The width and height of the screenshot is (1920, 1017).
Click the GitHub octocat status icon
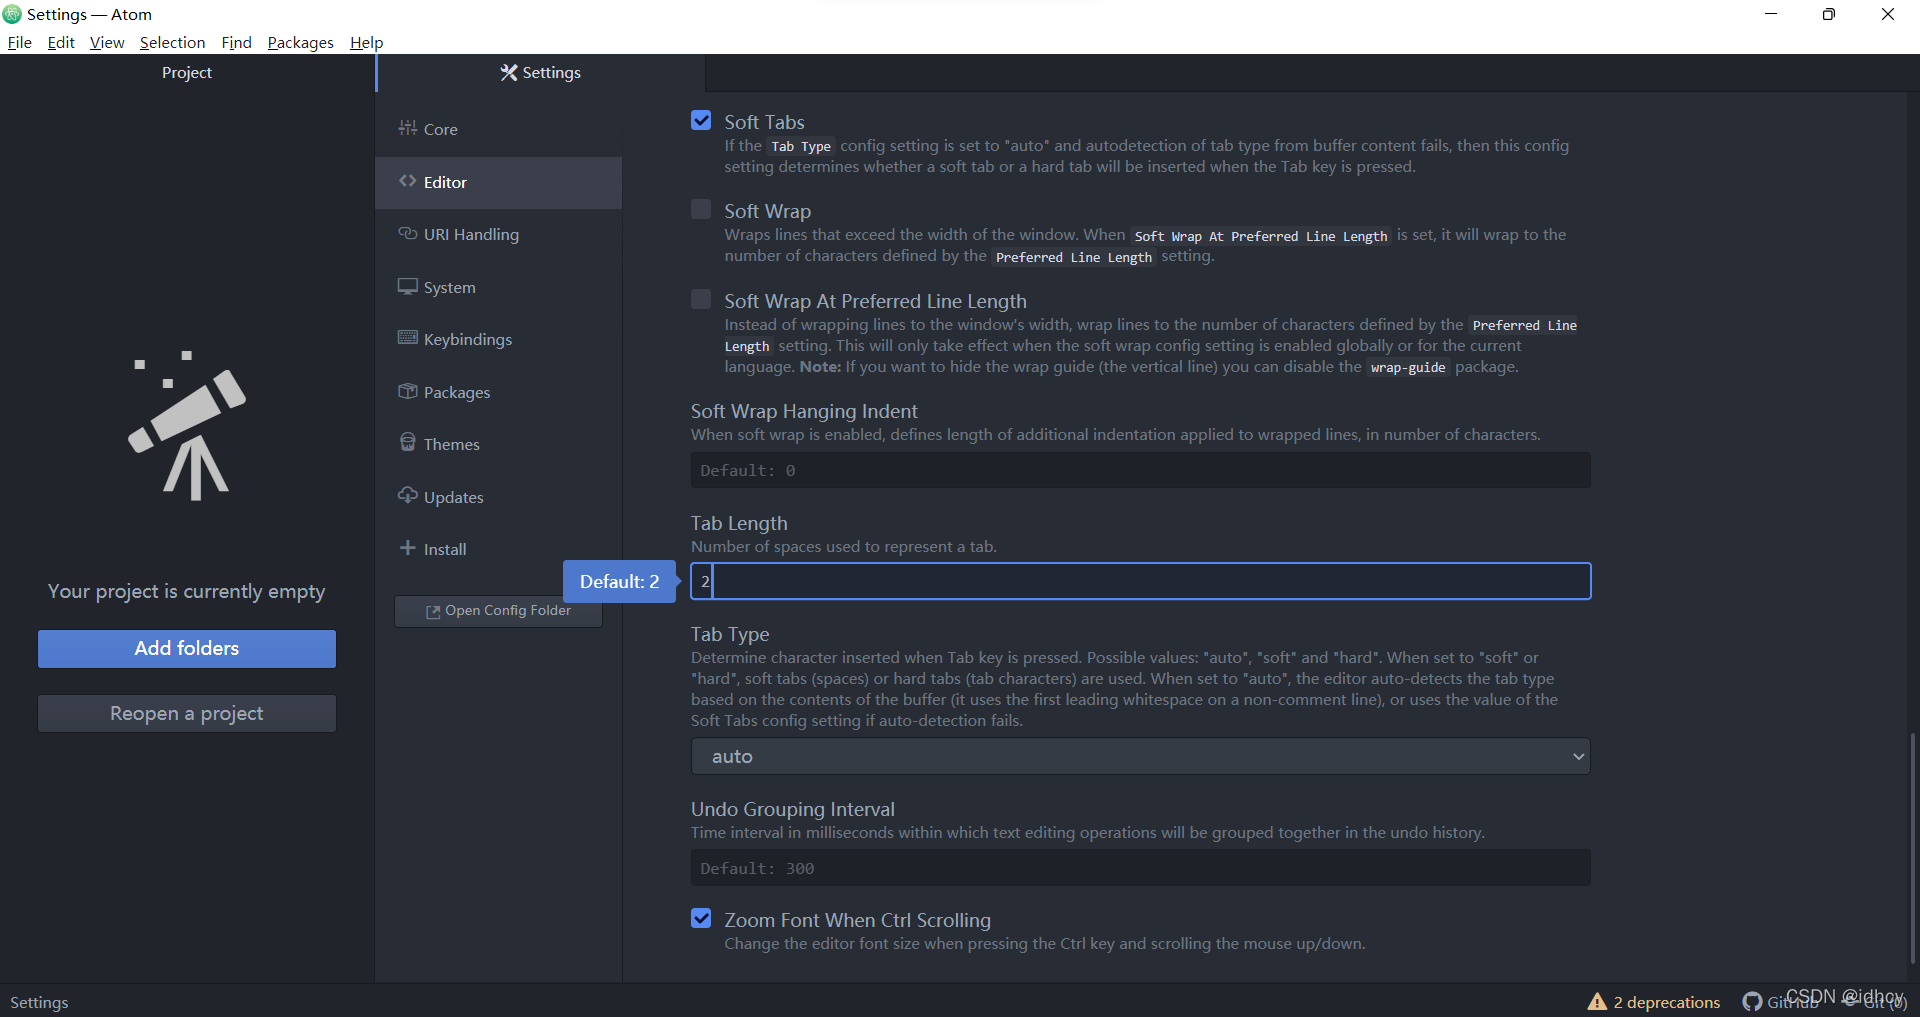[1752, 1001]
